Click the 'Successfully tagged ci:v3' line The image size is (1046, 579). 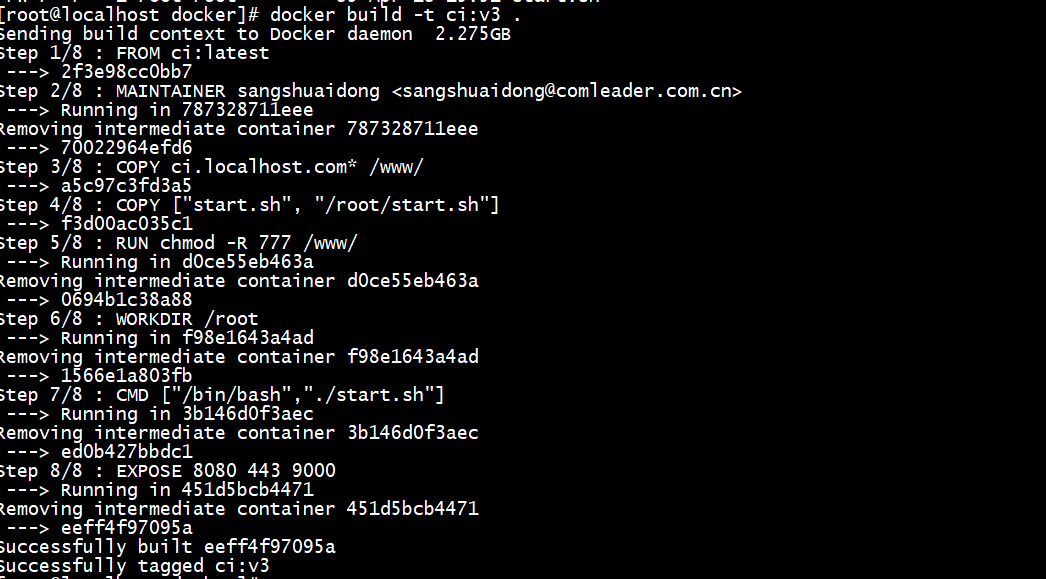click(134, 566)
